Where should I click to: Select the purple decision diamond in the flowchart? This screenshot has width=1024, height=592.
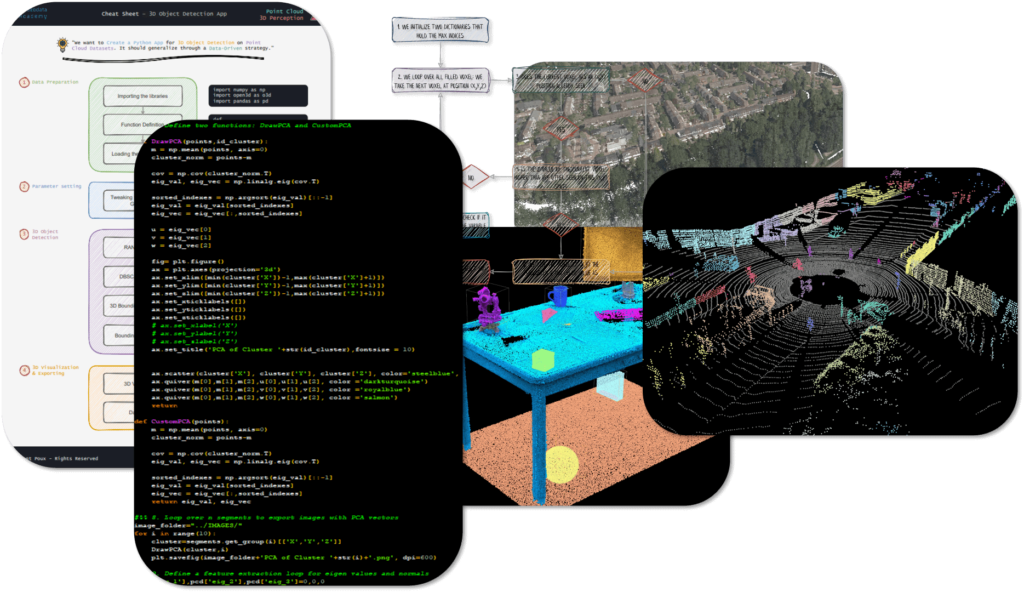click(x=439, y=81)
